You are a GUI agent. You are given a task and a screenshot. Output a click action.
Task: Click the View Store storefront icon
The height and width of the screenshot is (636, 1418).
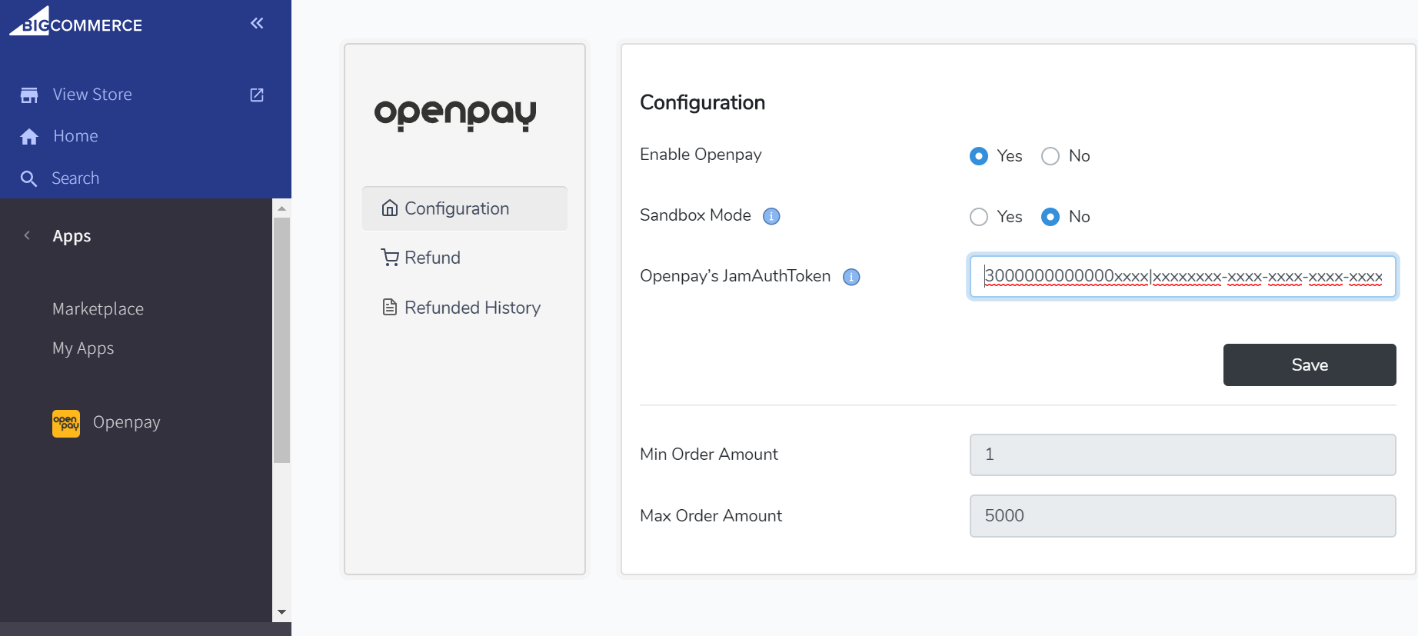(x=29, y=95)
